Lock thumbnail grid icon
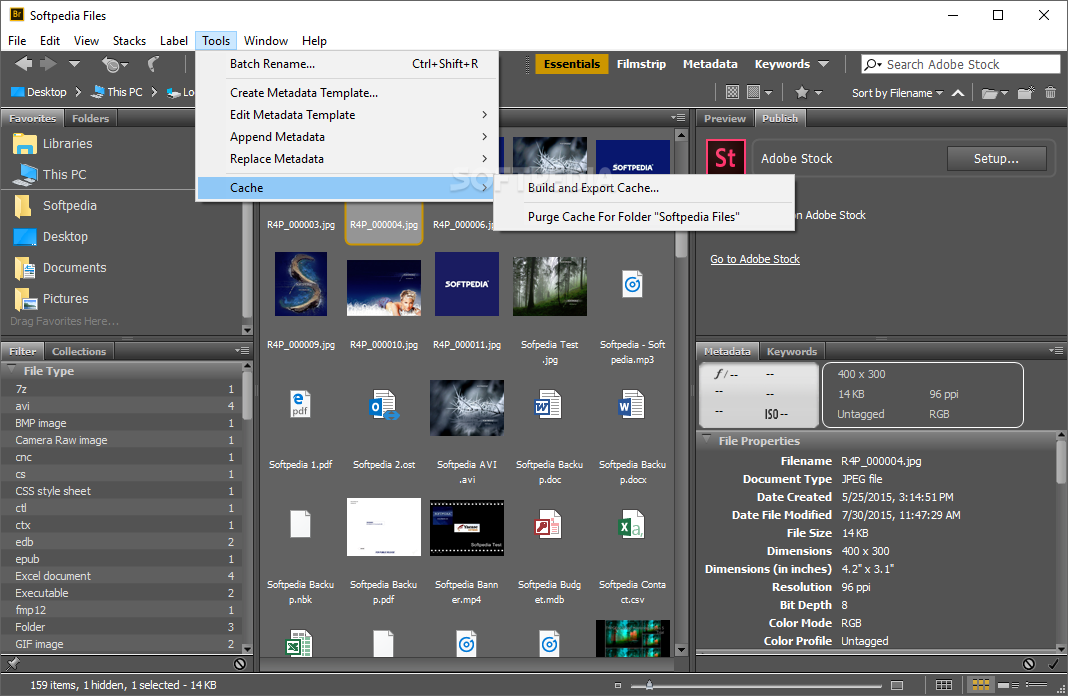The image size is (1068, 696). 943,685
